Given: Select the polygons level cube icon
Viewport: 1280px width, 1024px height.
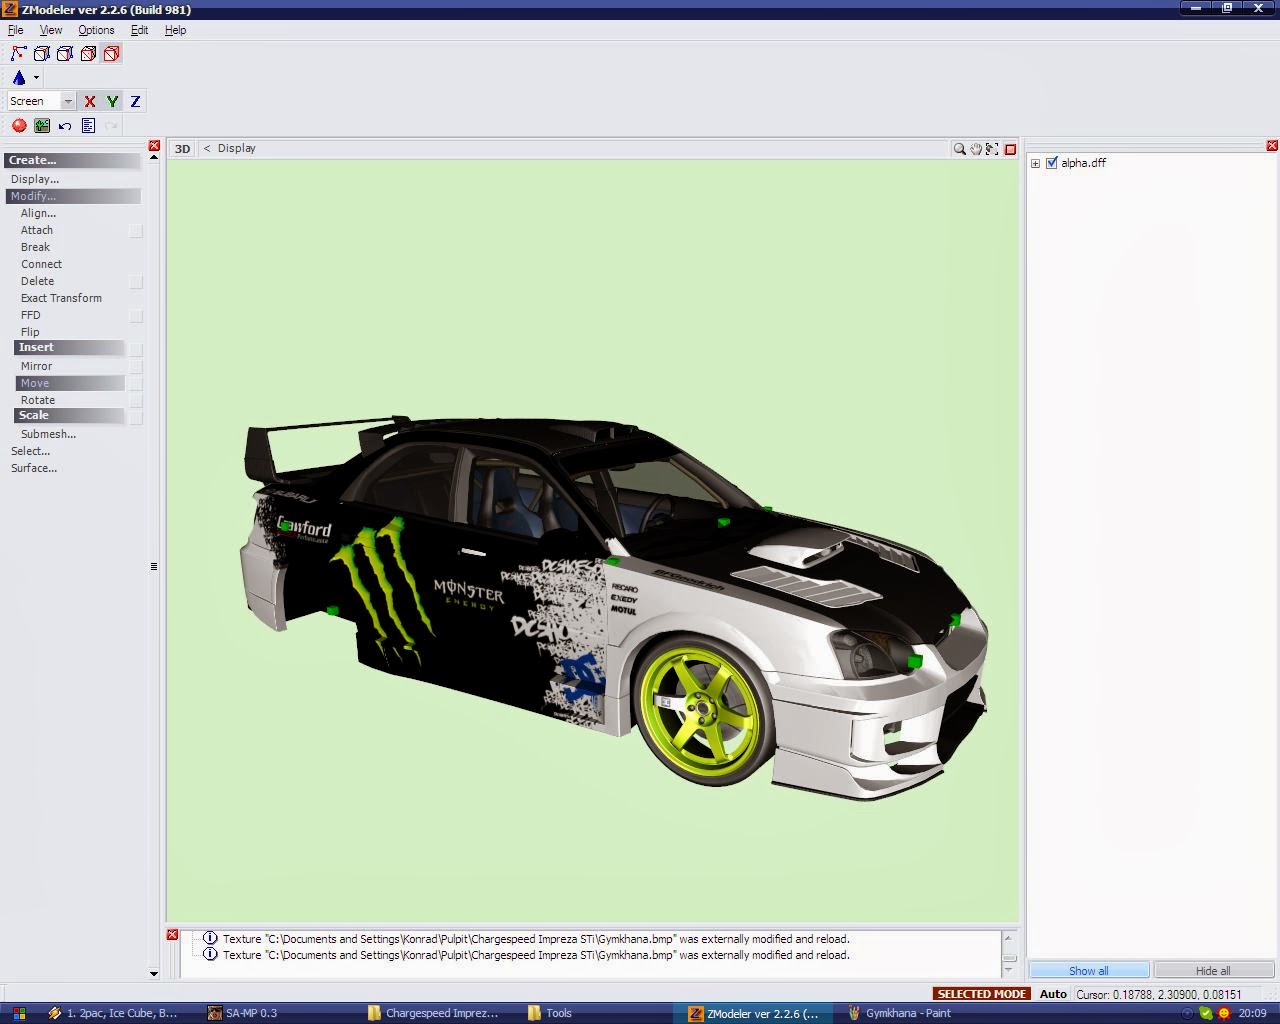Looking at the screenshot, I should click(x=65, y=54).
